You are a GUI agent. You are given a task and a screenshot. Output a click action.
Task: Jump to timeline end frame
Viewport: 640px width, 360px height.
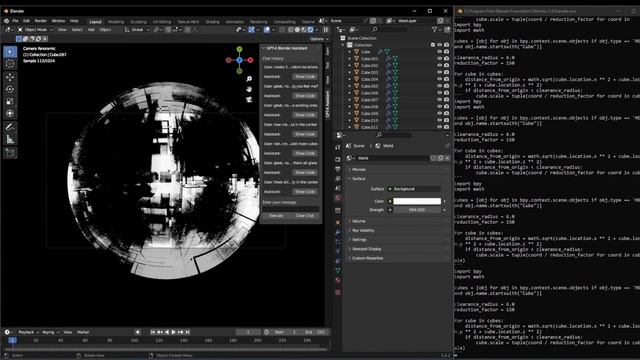[x=187, y=332]
